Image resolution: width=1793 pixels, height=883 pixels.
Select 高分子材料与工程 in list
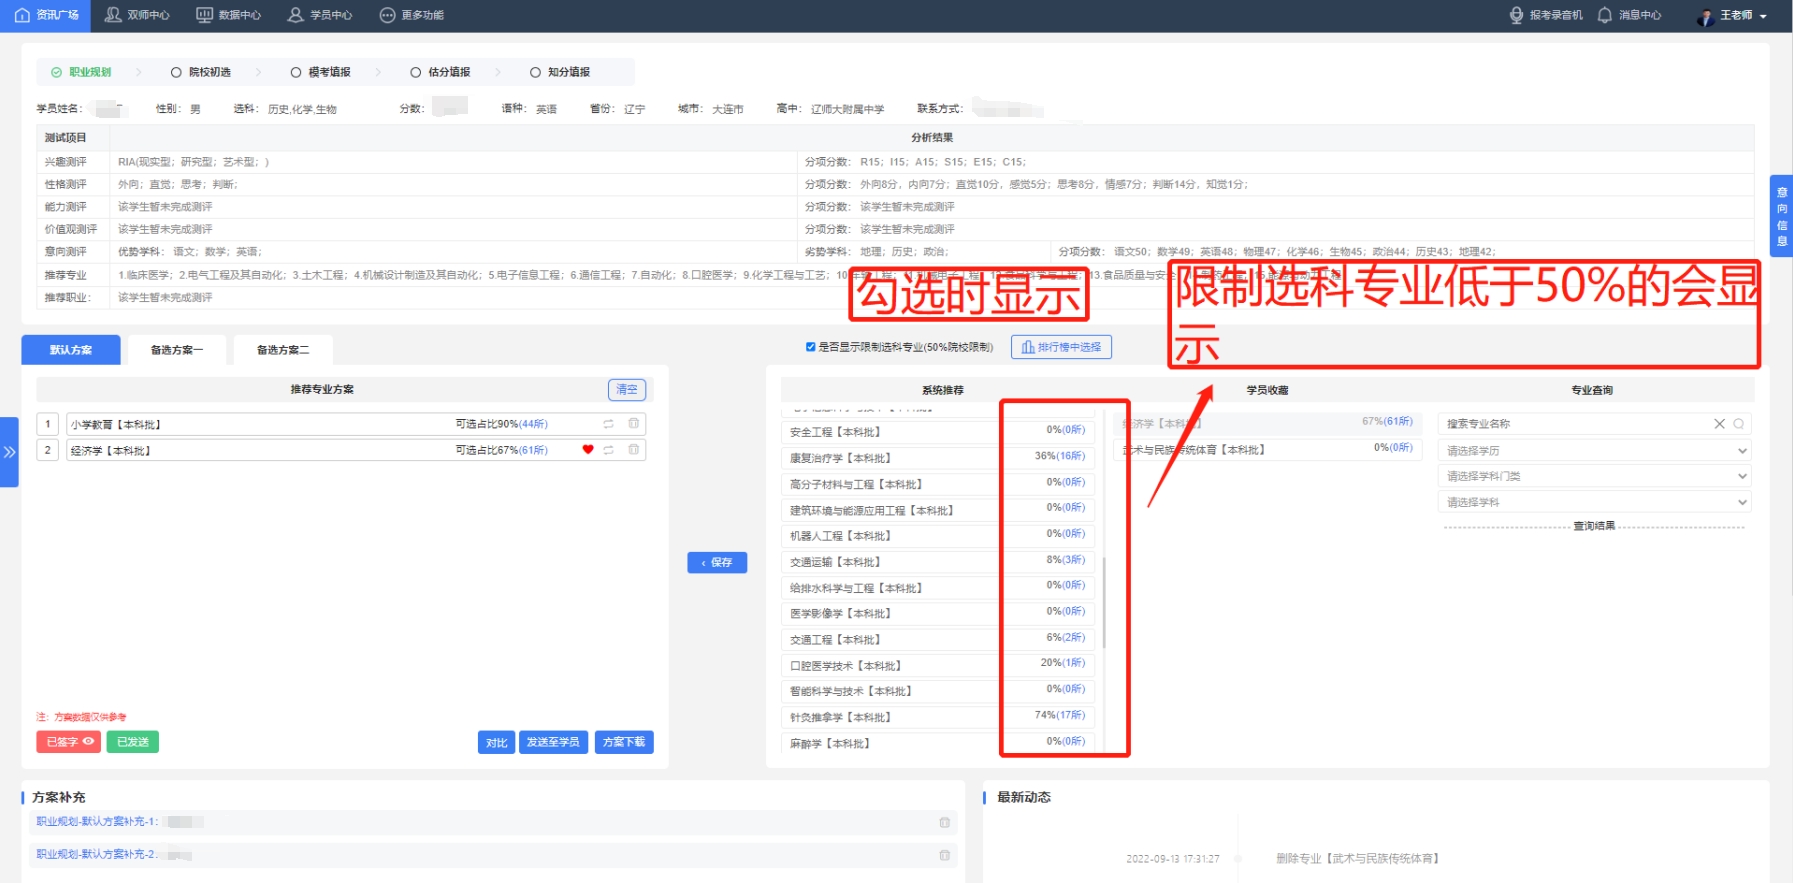click(937, 484)
